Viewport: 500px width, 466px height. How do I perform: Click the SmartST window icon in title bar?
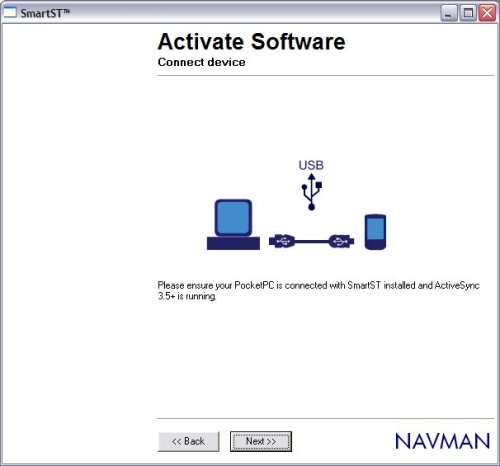tap(10, 12)
